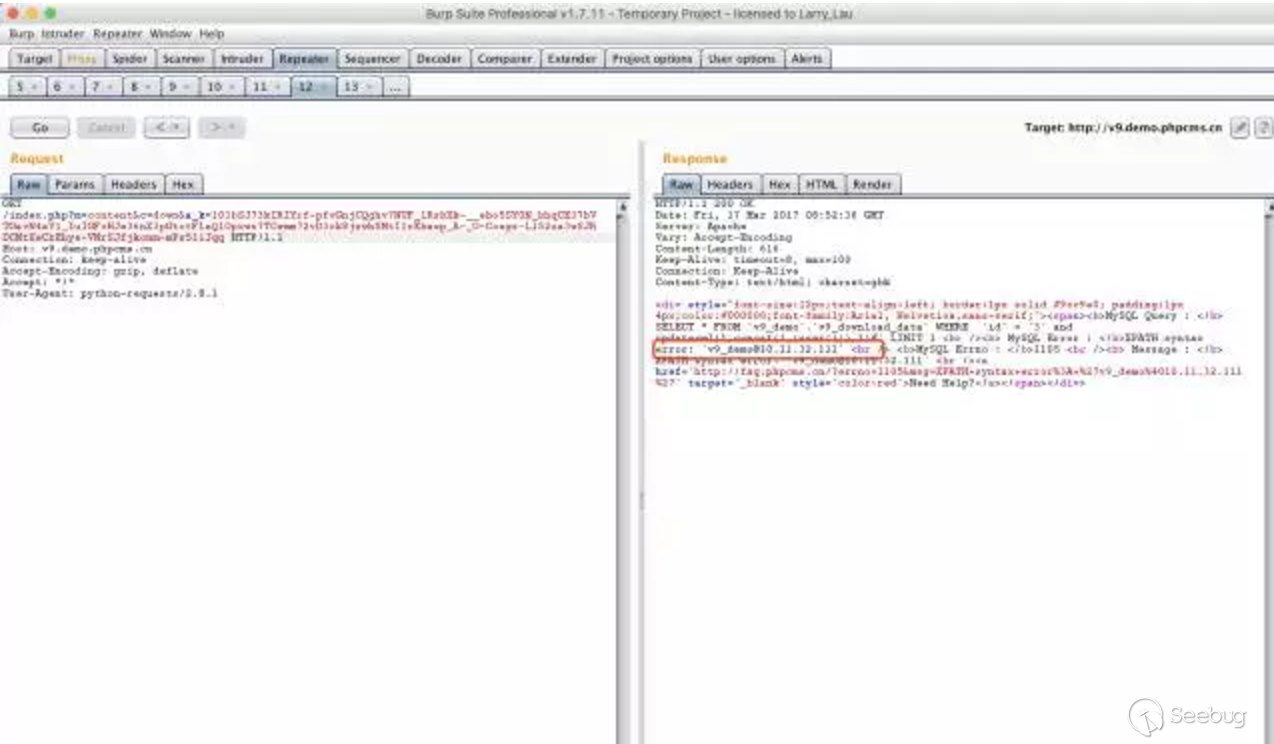Viewport: 1274px width, 744px height.
Task: Open the Repeater menu in the menu bar
Action: point(118,33)
